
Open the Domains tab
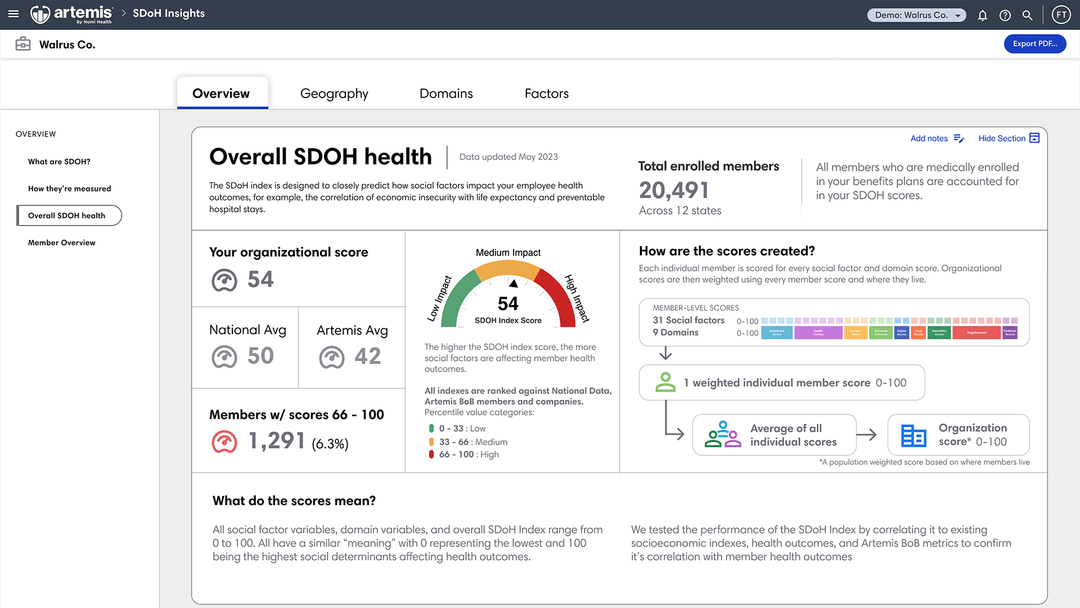pos(446,93)
